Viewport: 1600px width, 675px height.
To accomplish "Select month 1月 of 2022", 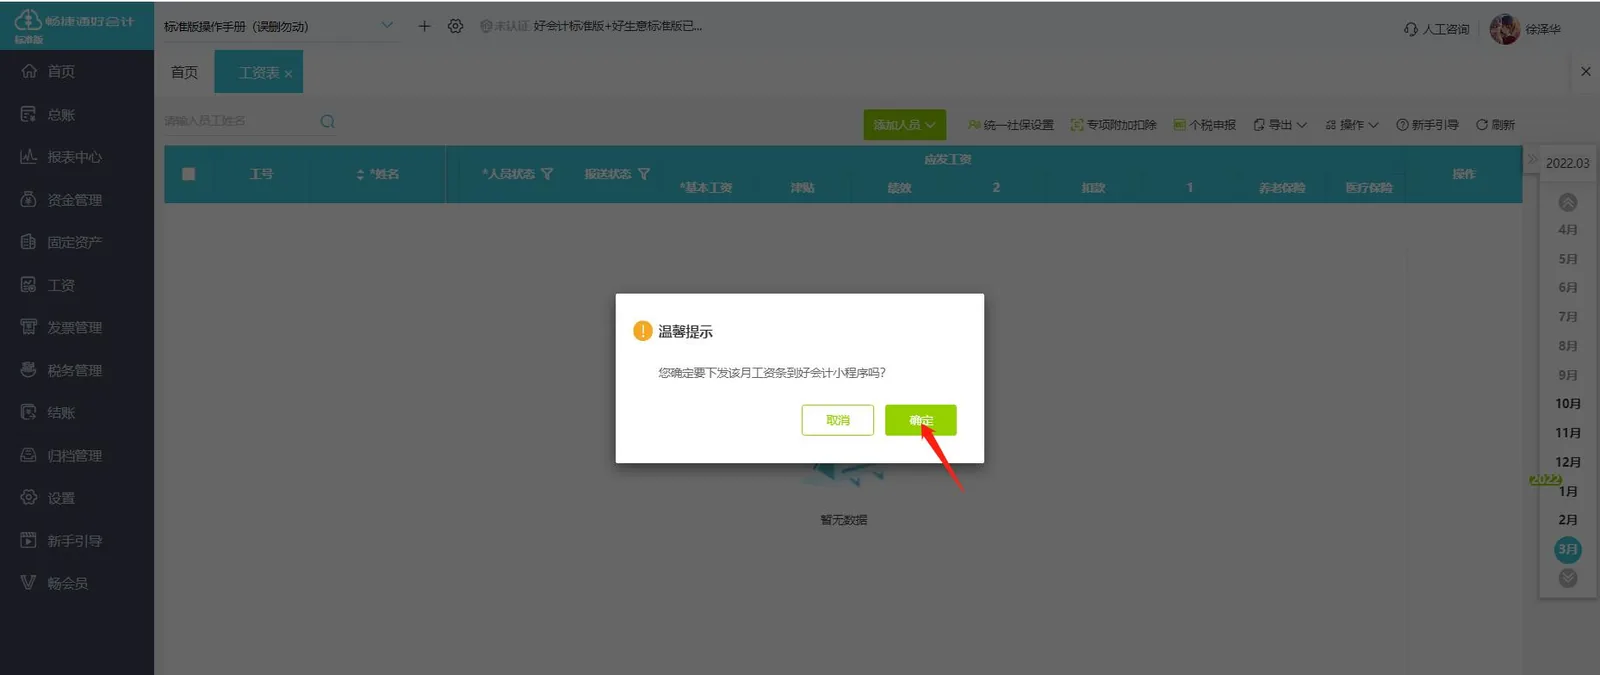I will [x=1568, y=491].
